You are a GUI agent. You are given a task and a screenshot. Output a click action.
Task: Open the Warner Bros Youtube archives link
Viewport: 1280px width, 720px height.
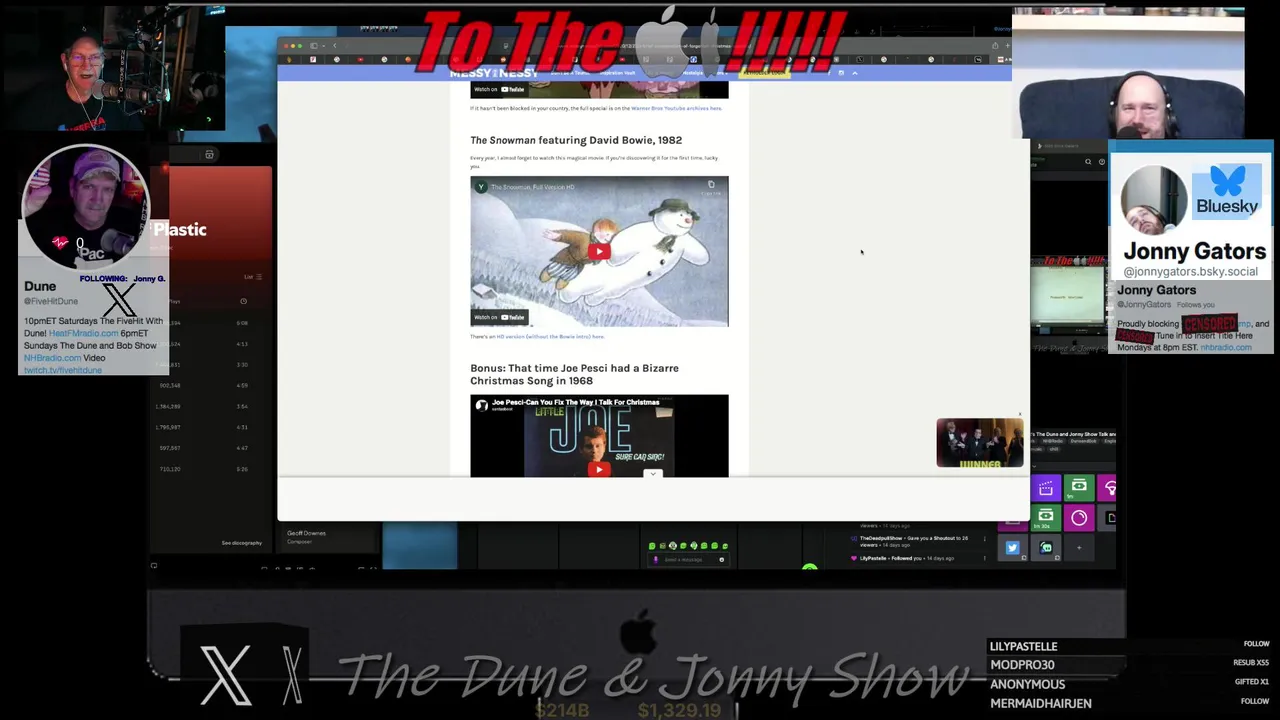(676, 108)
